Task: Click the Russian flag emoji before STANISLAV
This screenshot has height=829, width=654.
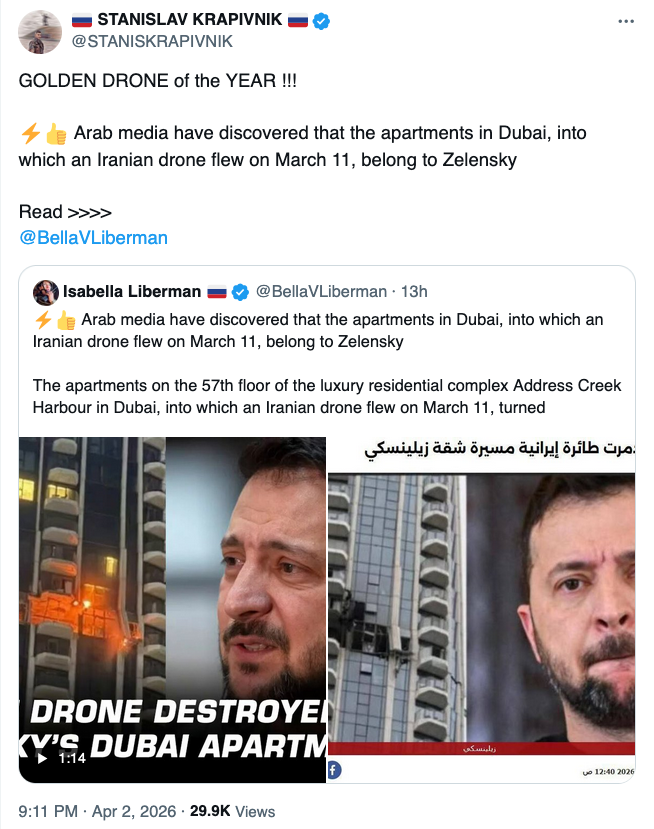Action: (x=82, y=21)
